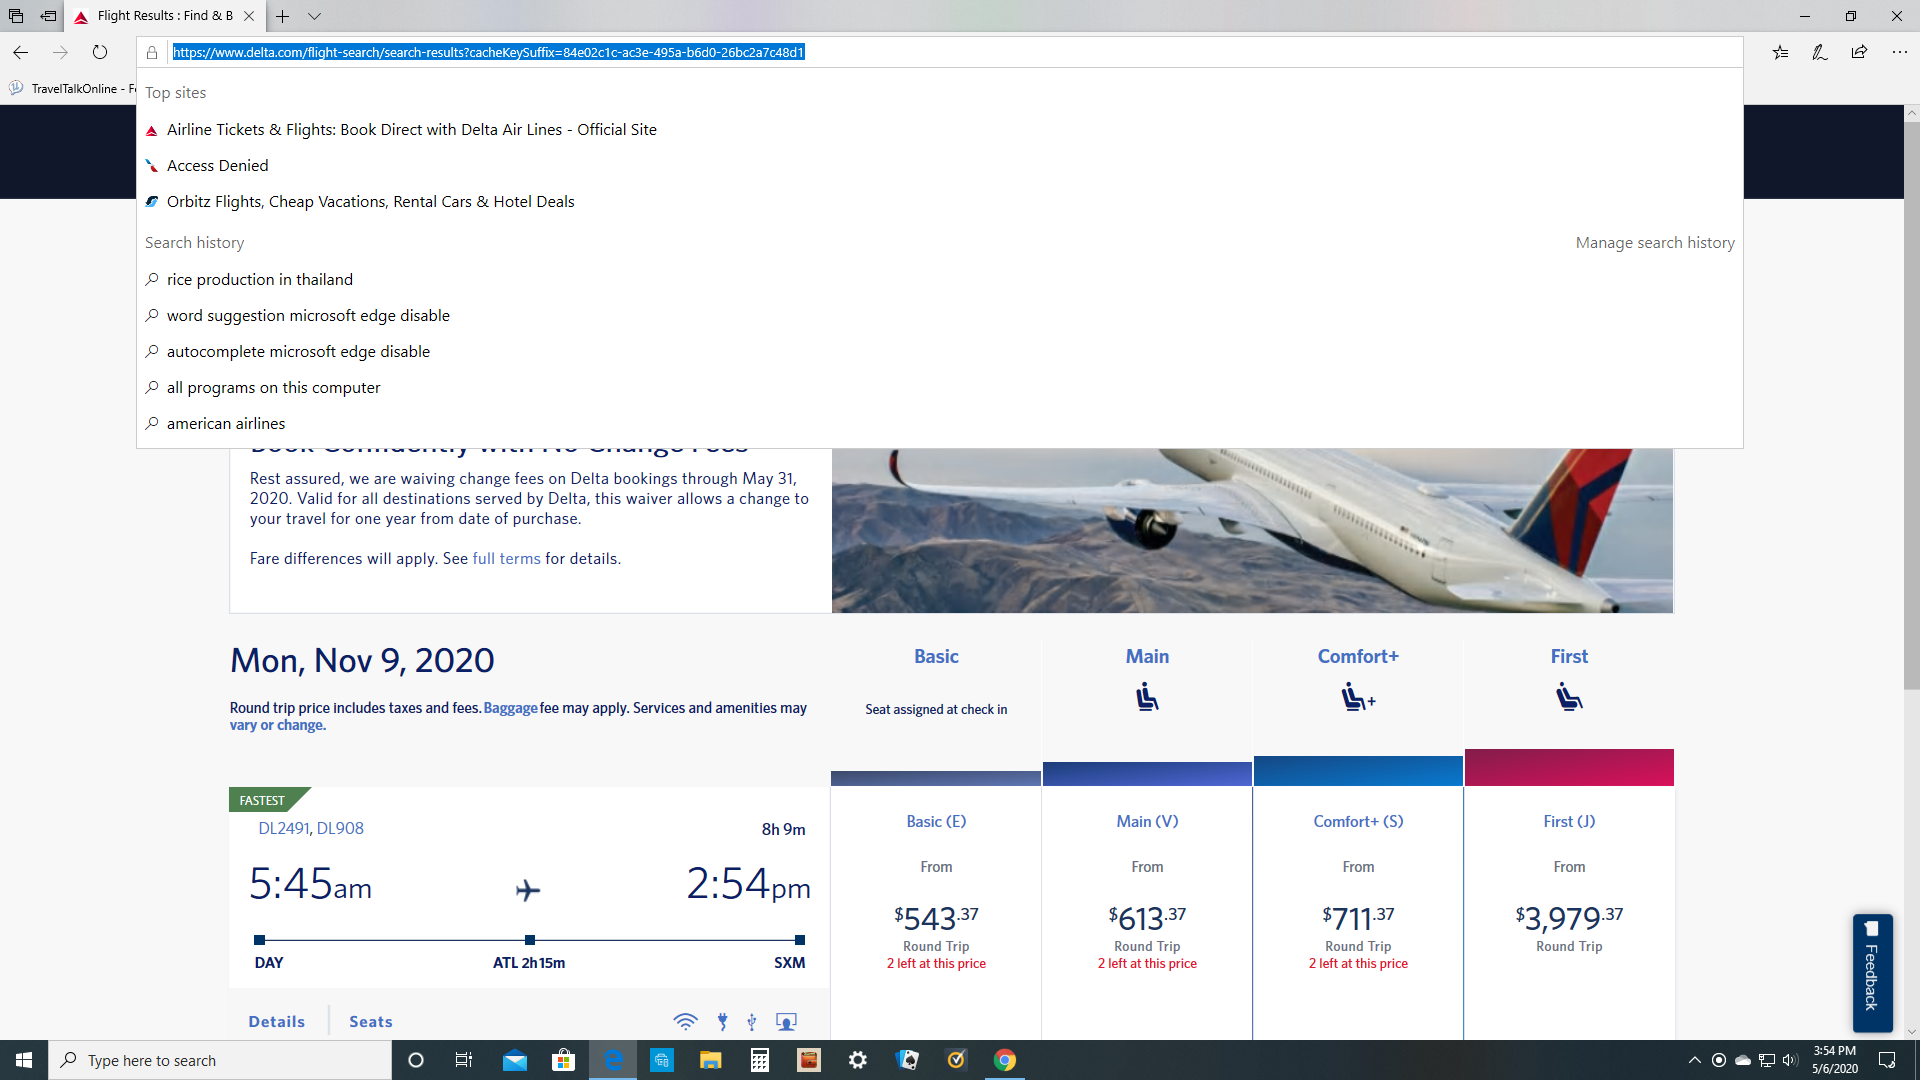Click the Comfort+ seat icon
This screenshot has width=1920, height=1080.
pos(1358,697)
